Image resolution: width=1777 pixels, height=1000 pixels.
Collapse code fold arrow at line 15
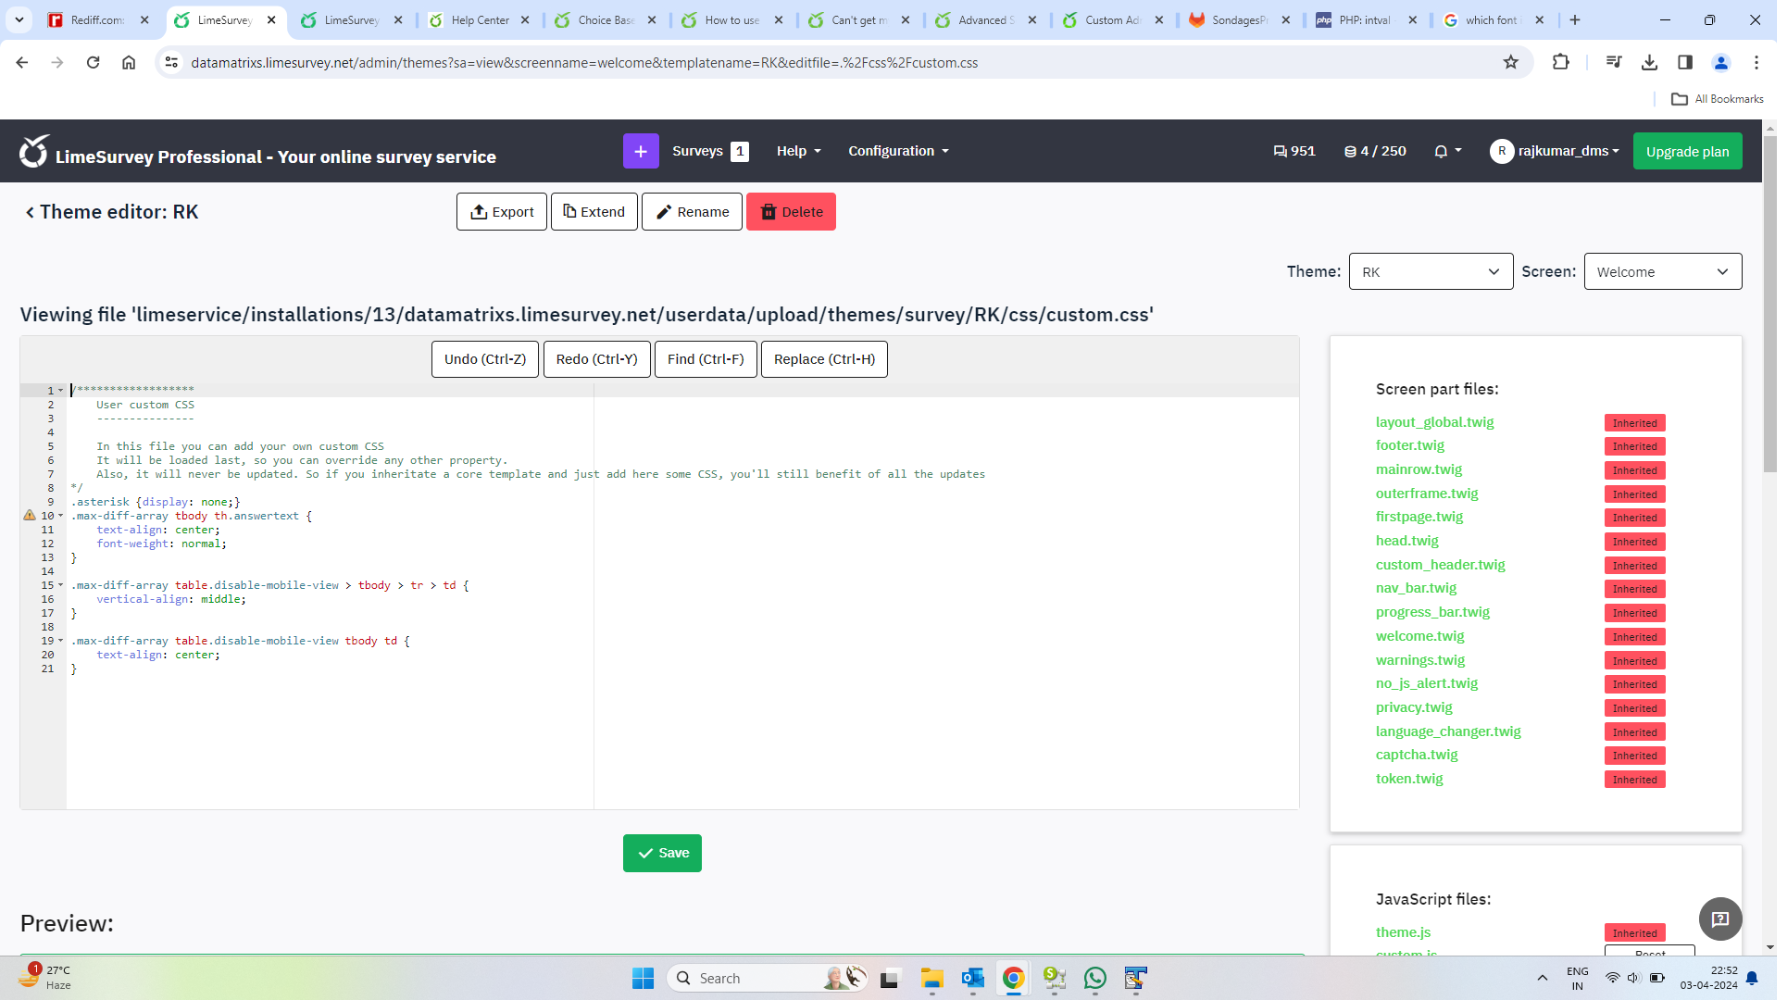click(x=61, y=586)
